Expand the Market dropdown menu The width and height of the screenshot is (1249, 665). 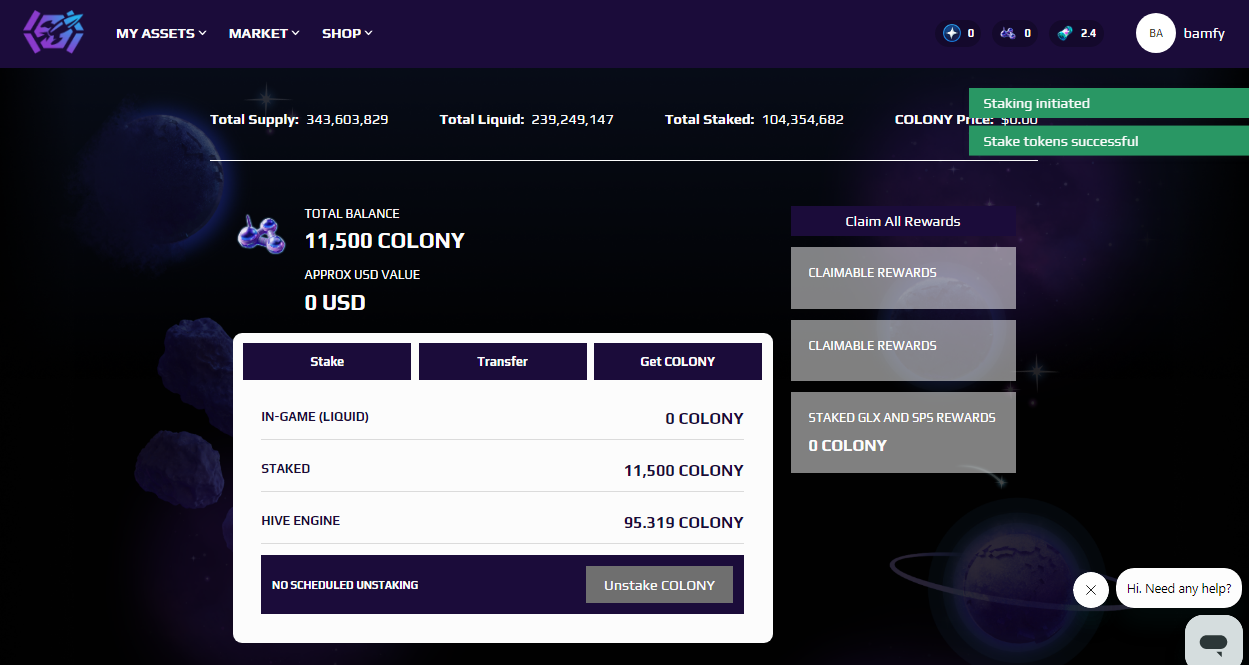pyautogui.click(x=264, y=33)
